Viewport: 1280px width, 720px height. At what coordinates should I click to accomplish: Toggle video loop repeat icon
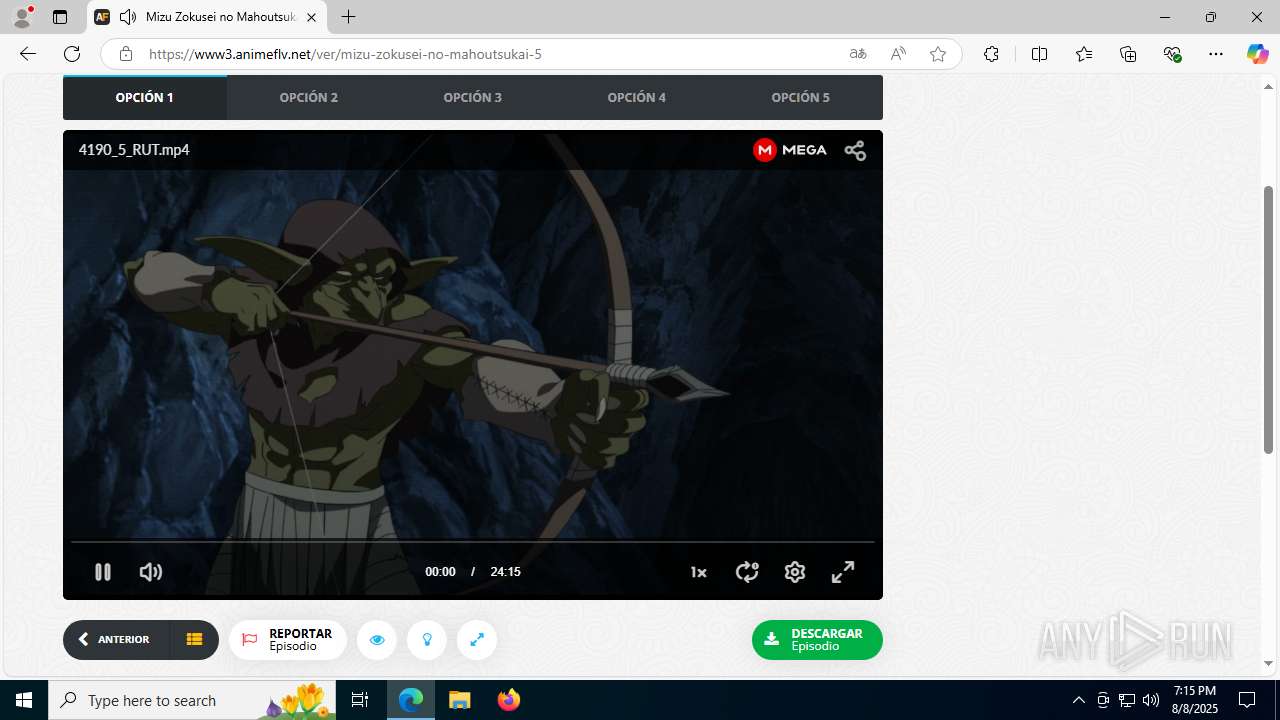pyautogui.click(x=747, y=572)
